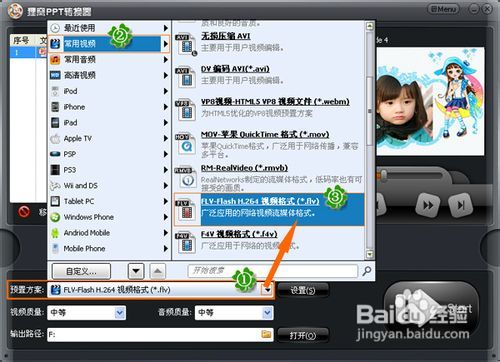Click the 常用音频 music note icon
Viewport: 500px width, 362px height.
pyautogui.click(x=55, y=60)
